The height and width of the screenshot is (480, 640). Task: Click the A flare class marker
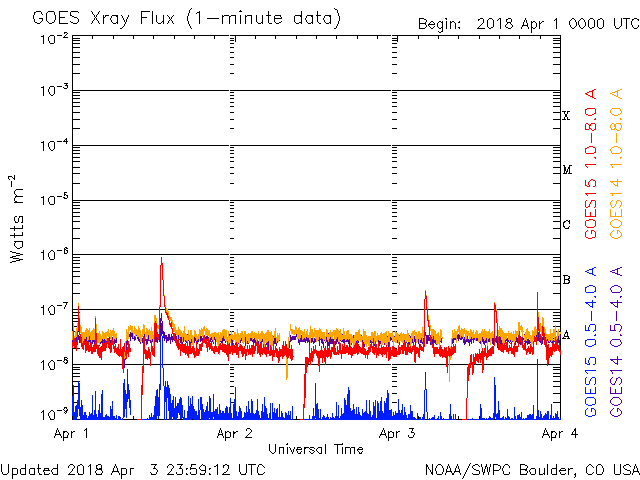(x=566, y=335)
